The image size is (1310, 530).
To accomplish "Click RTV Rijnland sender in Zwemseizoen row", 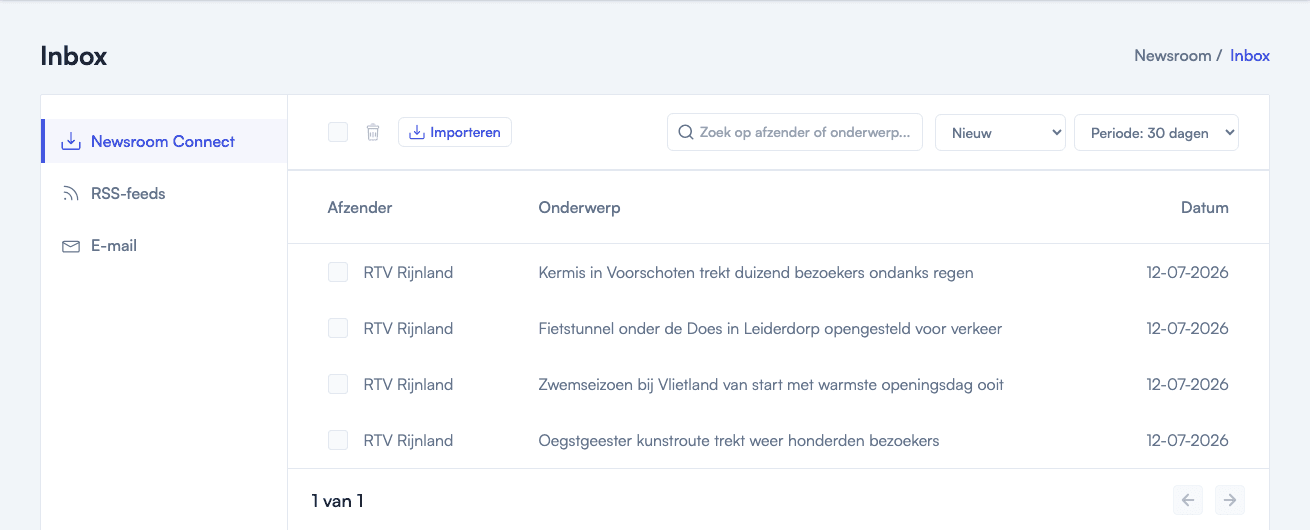I will (408, 384).
